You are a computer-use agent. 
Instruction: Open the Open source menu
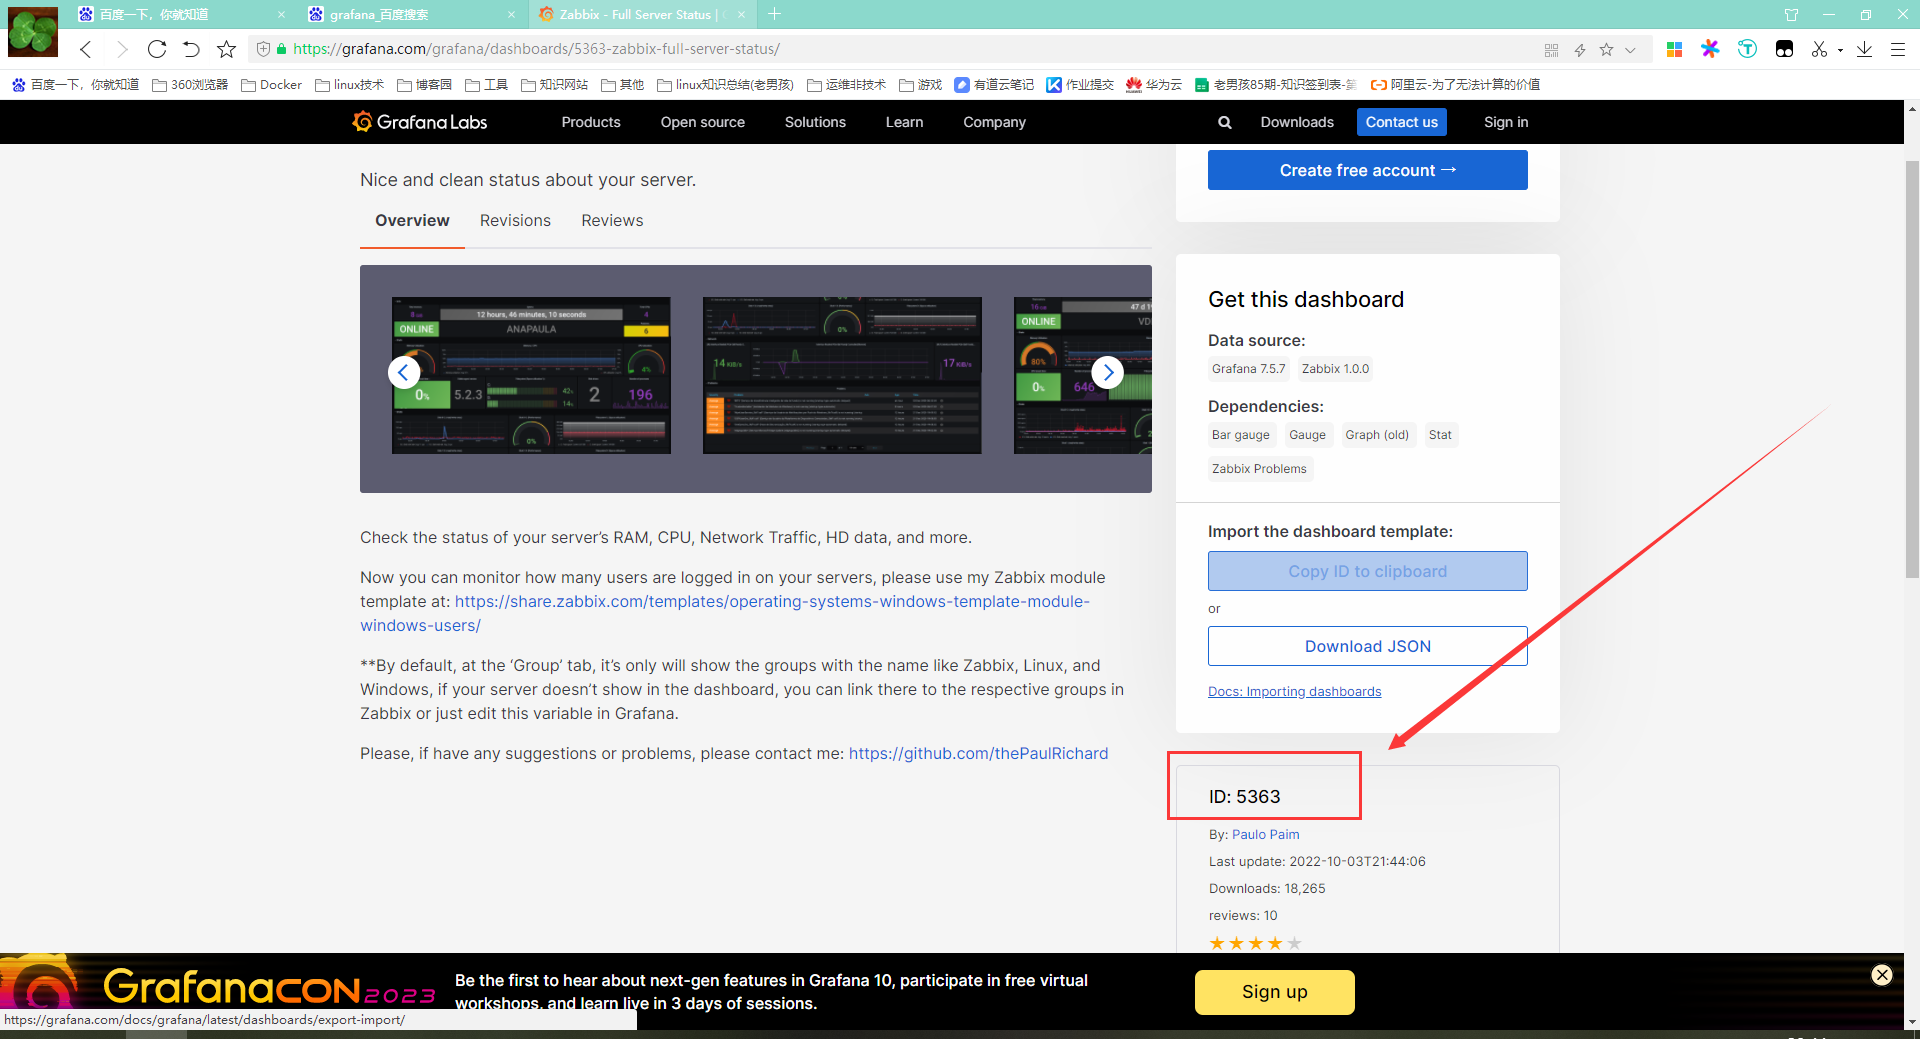[x=703, y=122]
